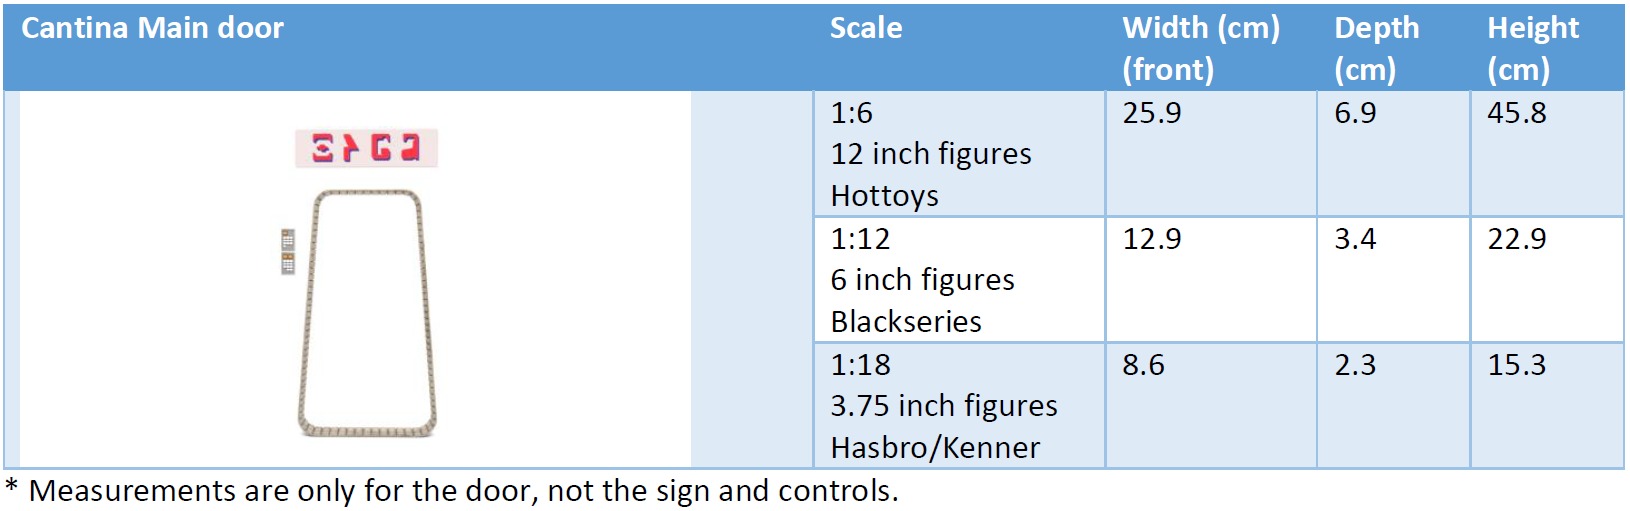
Task: Click the measurements footnote text
Action: (x=452, y=491)
